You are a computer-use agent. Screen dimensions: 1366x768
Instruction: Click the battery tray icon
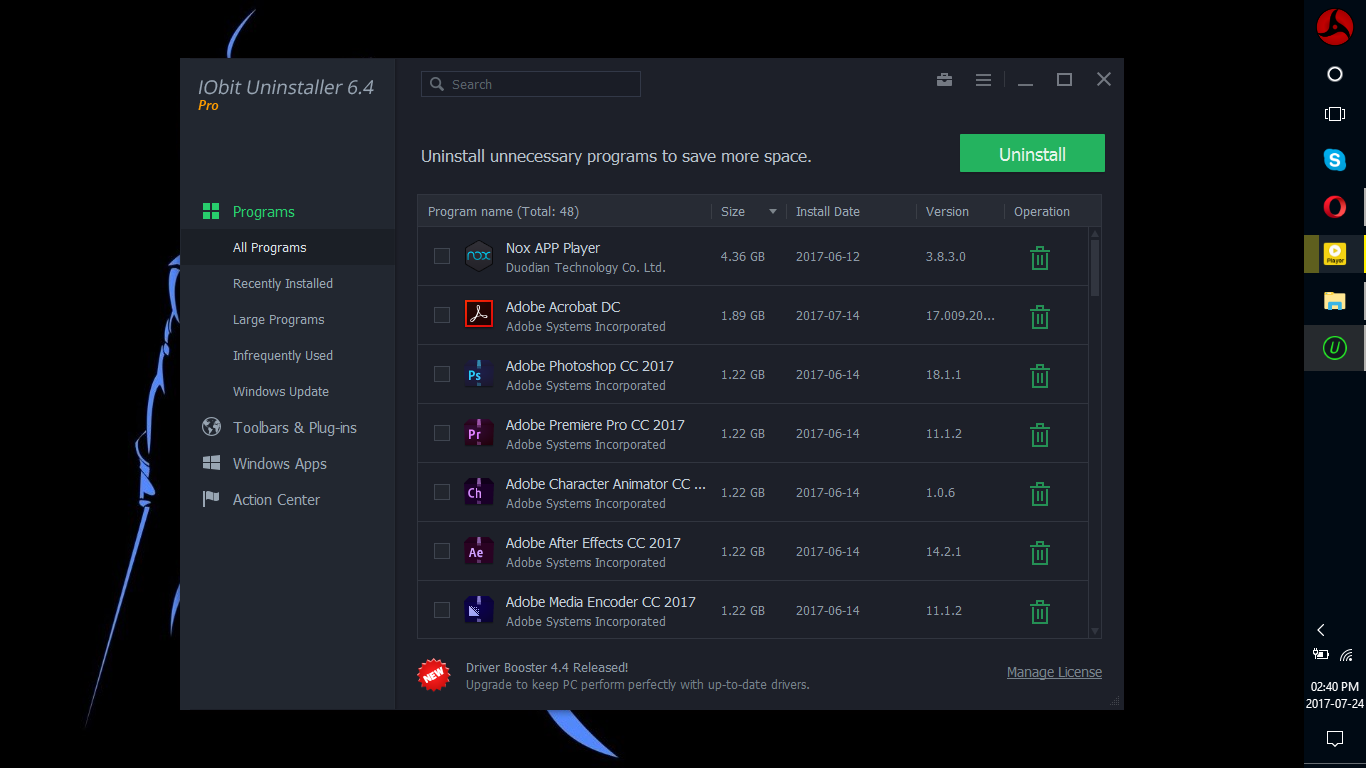(x=1321, y=655)
